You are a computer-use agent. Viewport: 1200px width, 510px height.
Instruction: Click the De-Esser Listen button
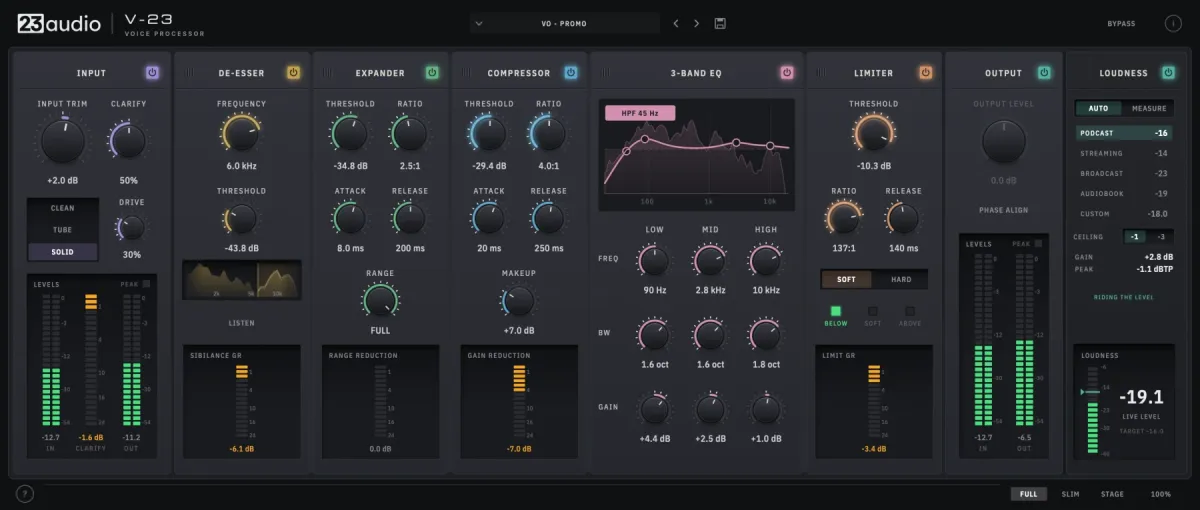click(241, 323)
